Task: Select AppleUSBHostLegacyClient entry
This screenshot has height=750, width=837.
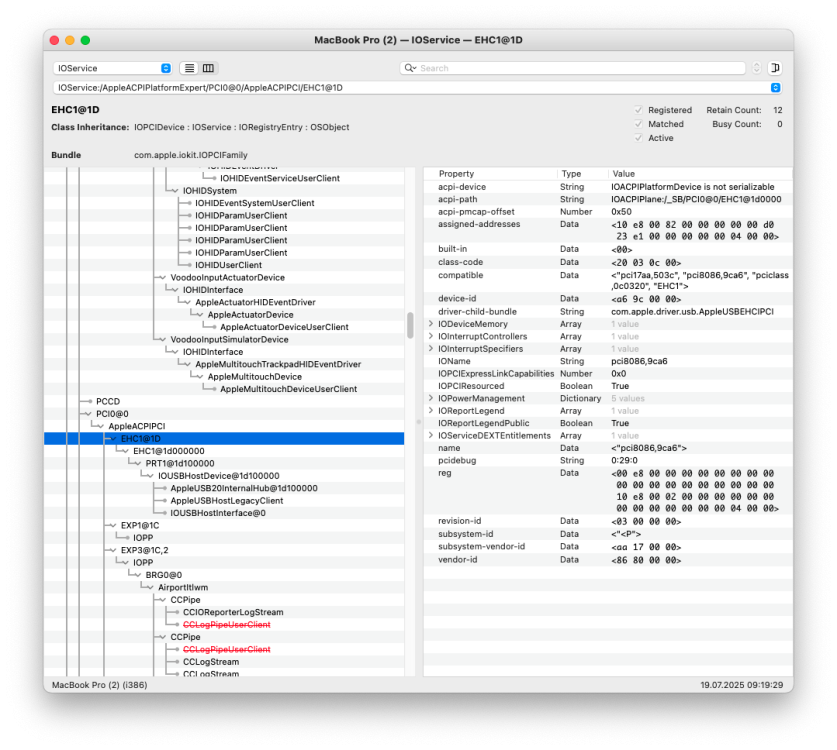Action: point(227,501)
